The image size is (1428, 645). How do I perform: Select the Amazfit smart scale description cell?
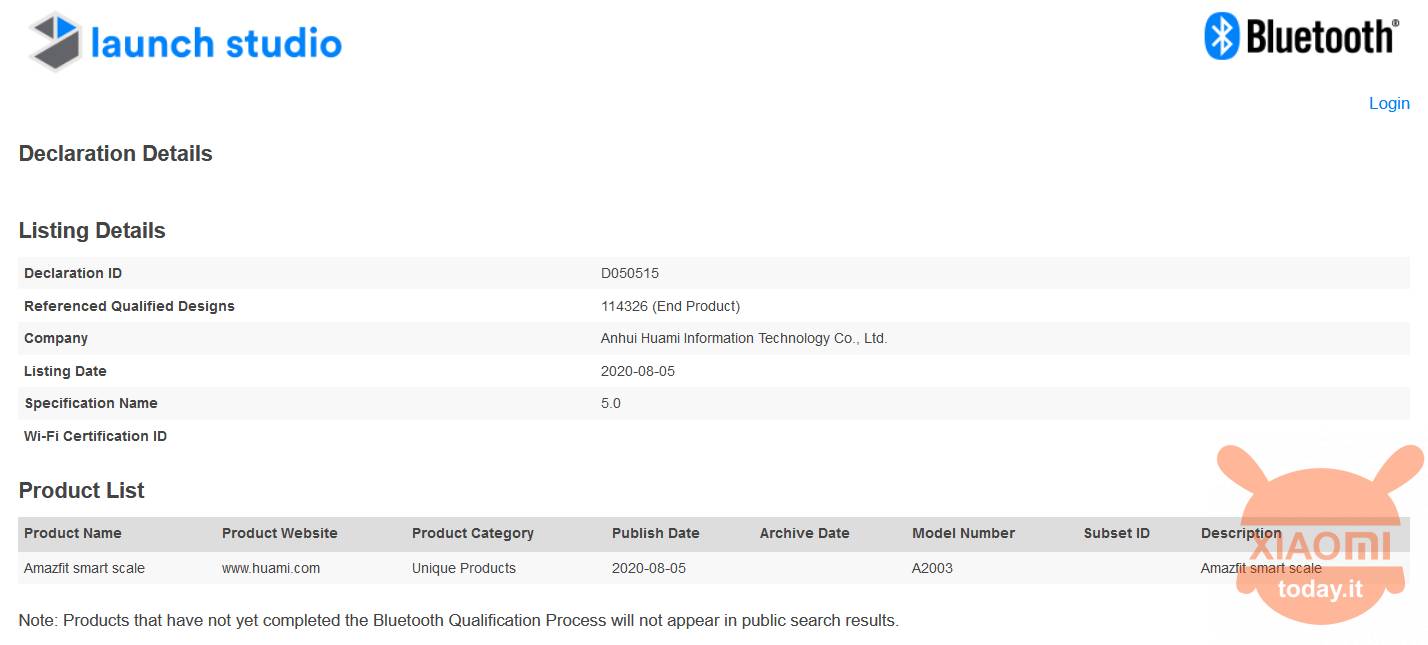1261,568
